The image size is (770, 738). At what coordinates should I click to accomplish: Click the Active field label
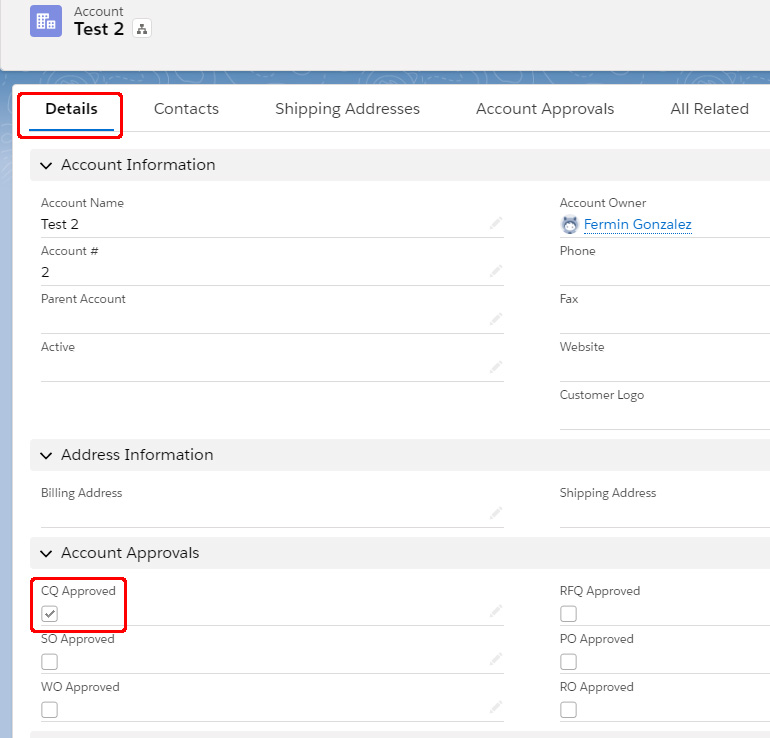coord(58,347)
